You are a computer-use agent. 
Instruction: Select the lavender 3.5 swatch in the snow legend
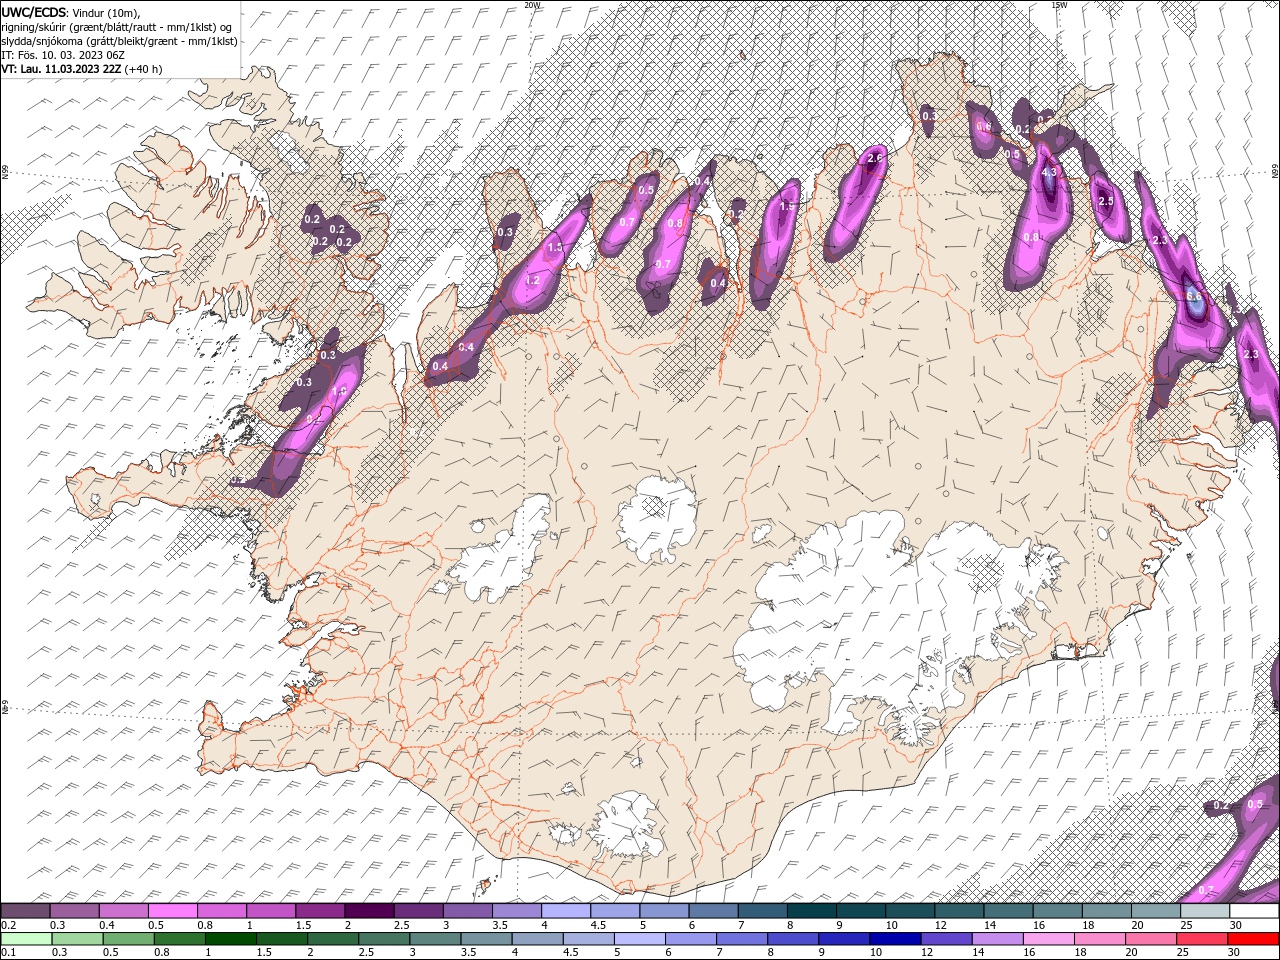tap(516, 911)
